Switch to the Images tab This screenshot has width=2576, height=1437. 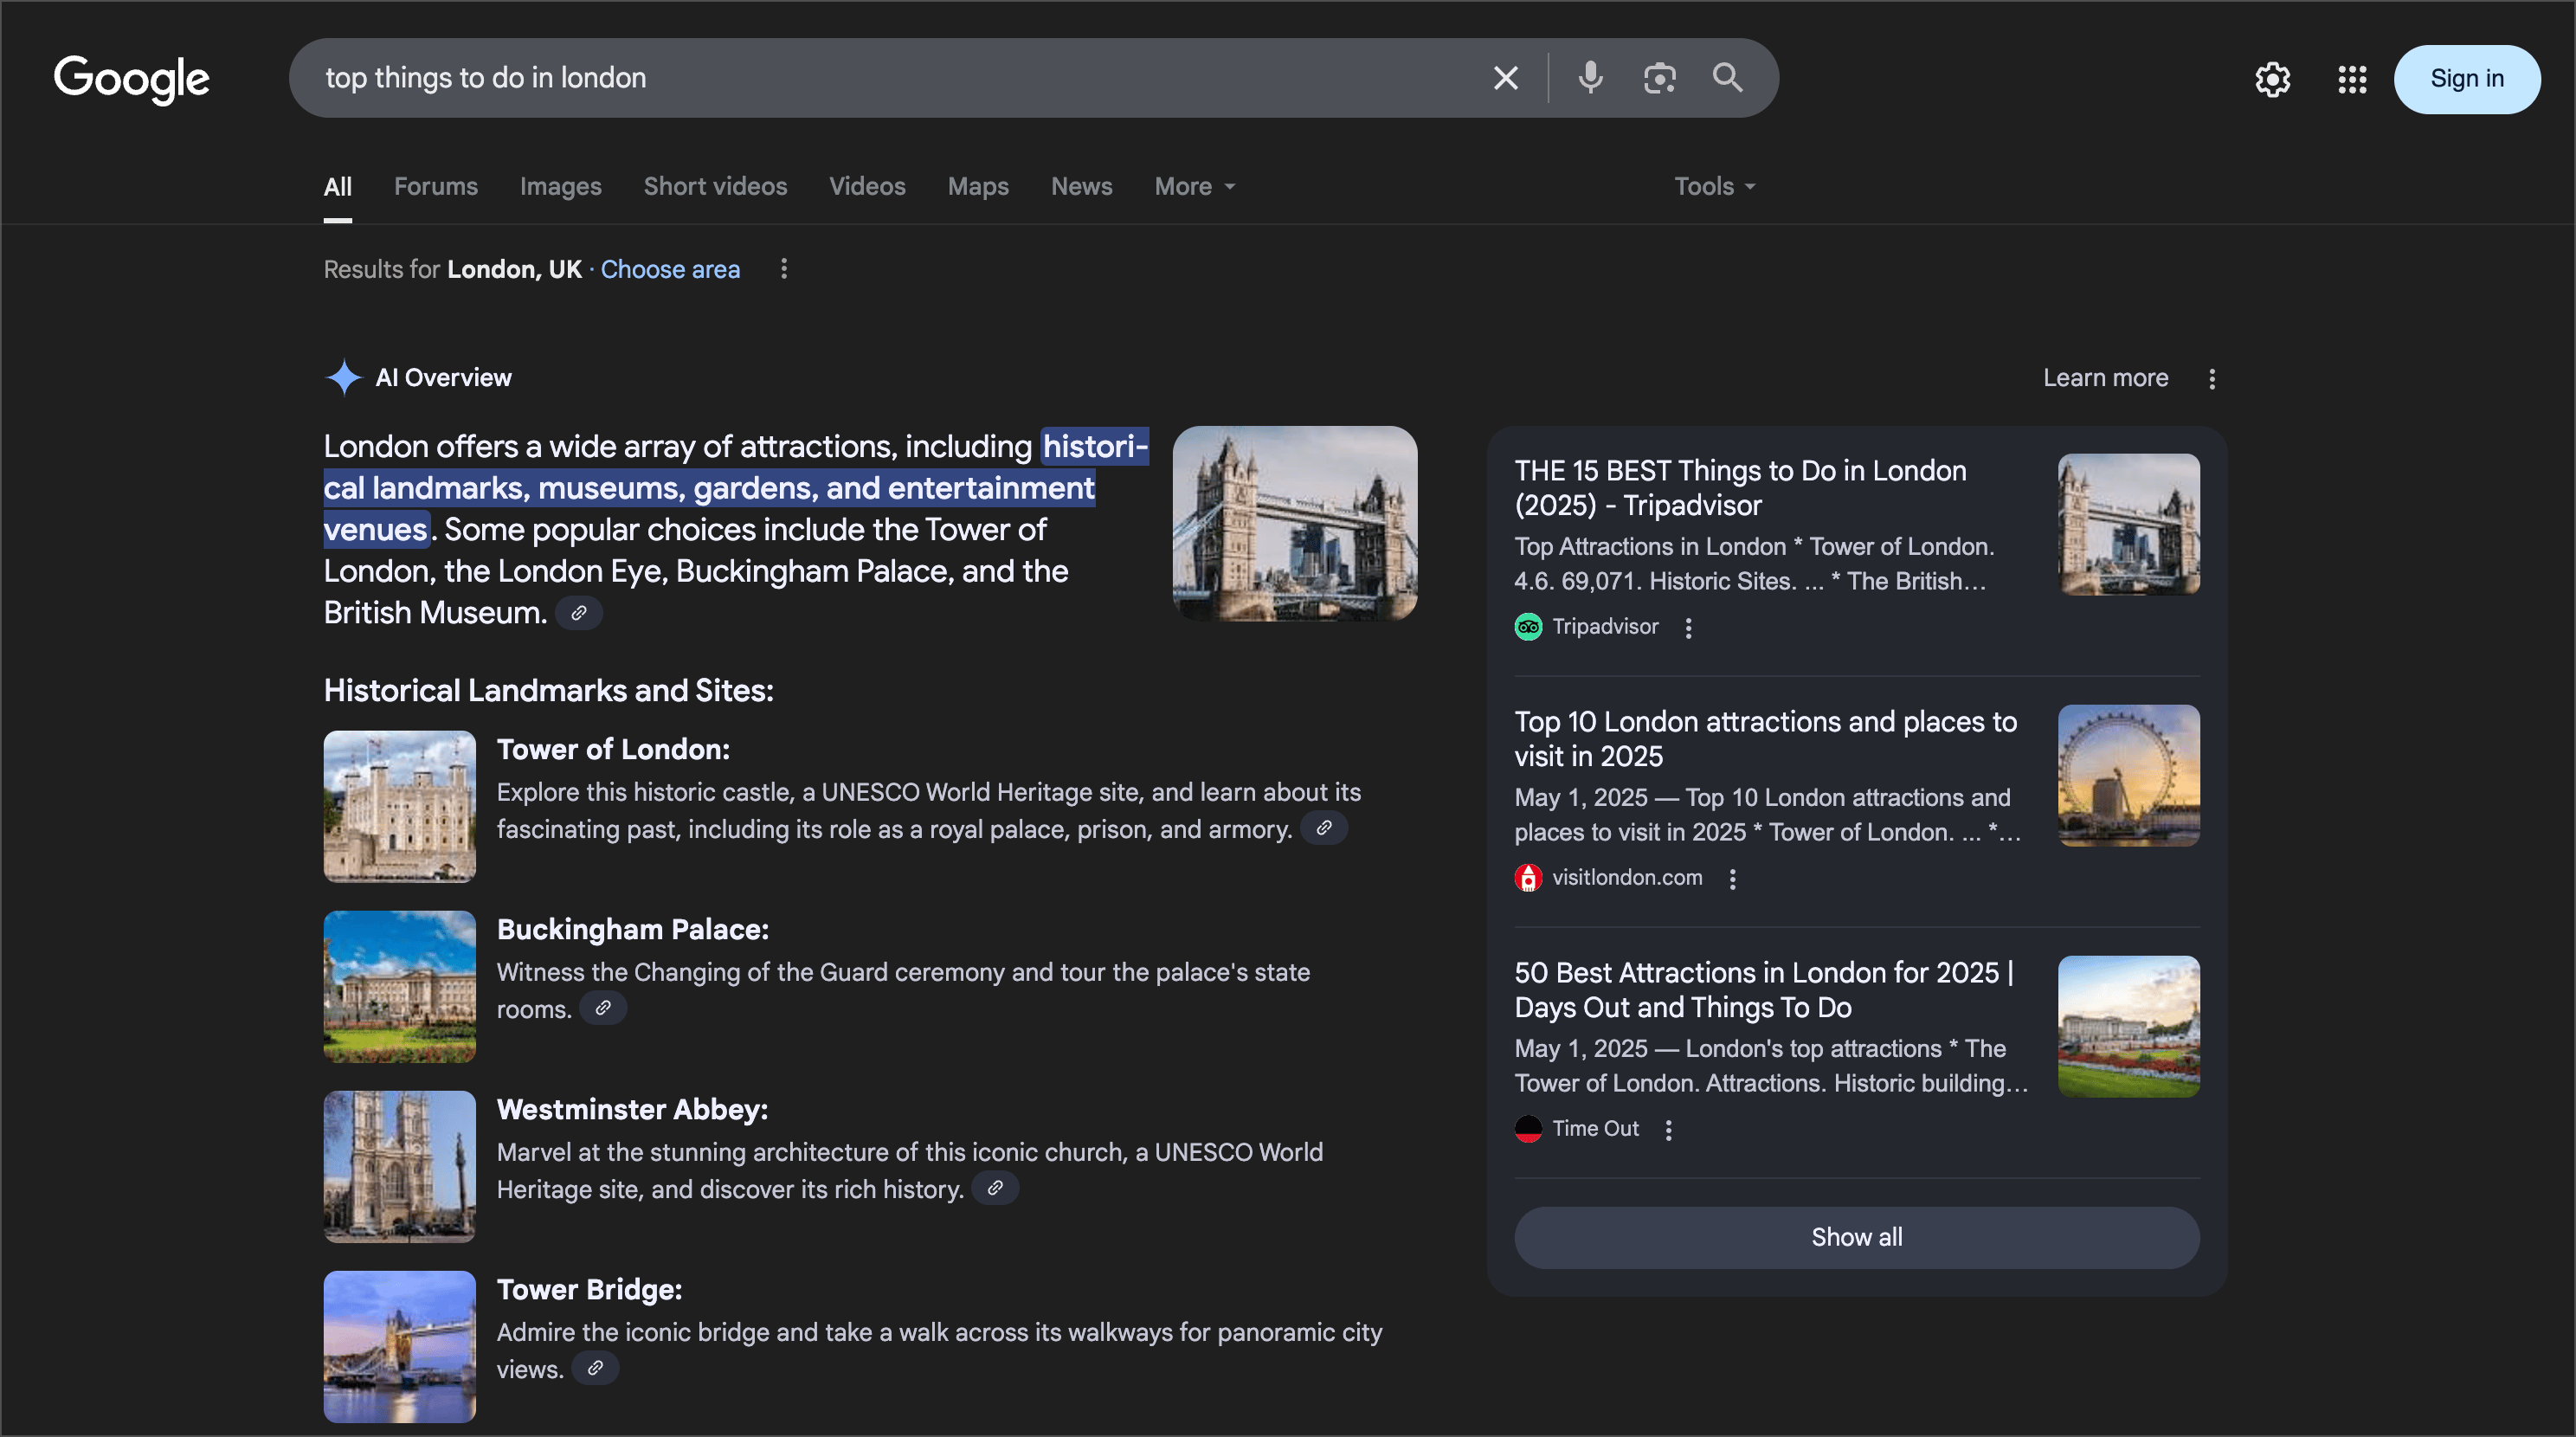coord(560,187)
